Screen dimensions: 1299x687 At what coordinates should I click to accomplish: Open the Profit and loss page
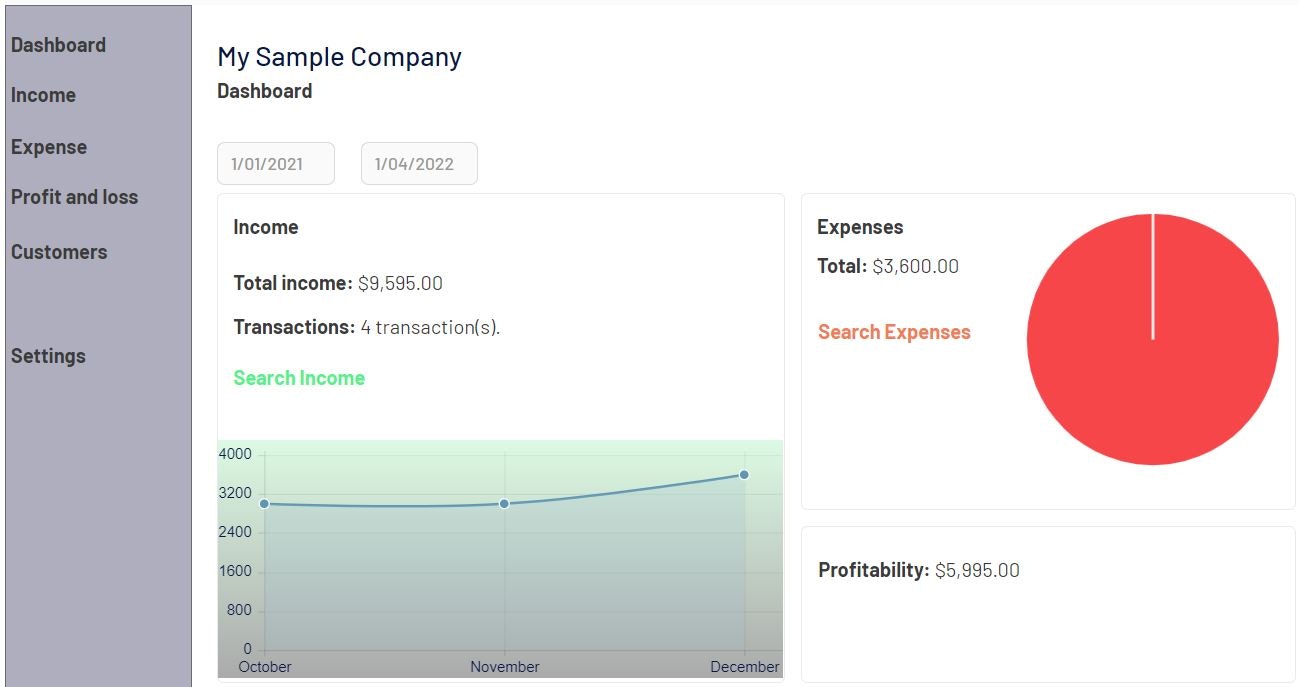coord(74,197)
